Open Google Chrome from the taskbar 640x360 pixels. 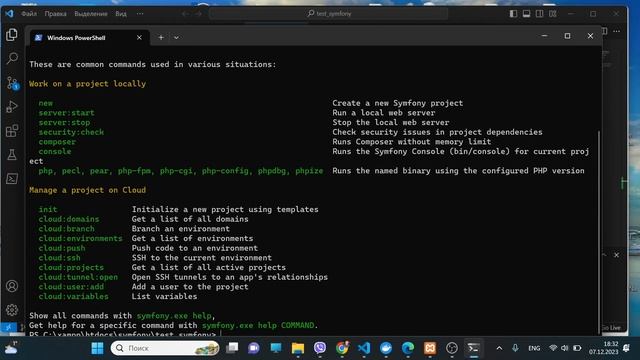342,348
